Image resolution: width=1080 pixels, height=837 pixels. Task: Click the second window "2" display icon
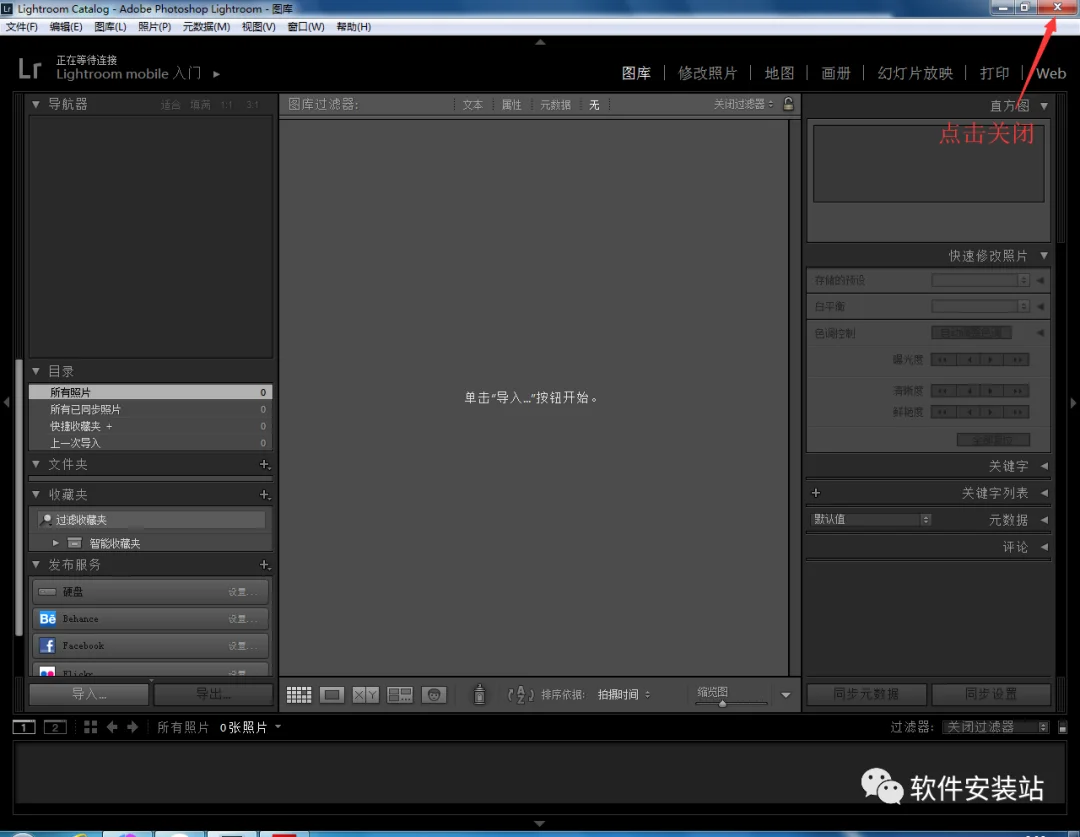click(x=55, y=727)
